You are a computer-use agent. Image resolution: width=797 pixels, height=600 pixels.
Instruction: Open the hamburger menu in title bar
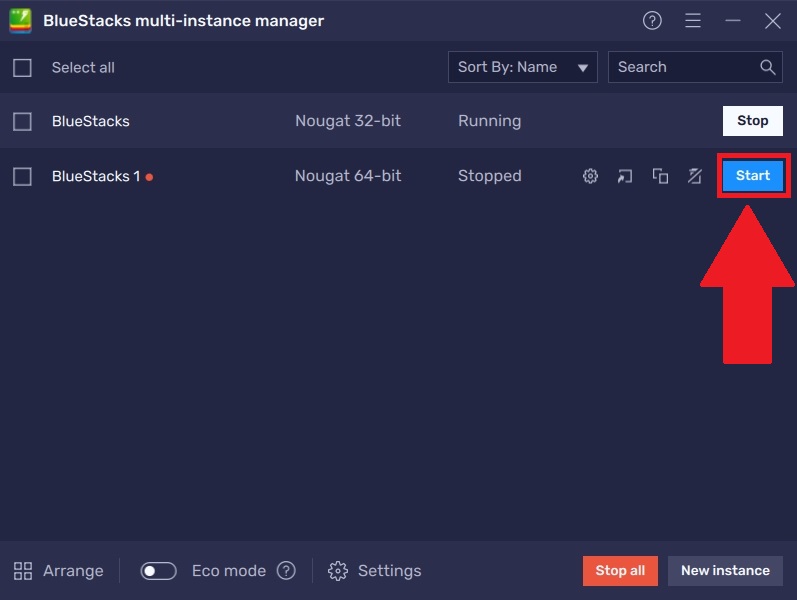[692, 21]
